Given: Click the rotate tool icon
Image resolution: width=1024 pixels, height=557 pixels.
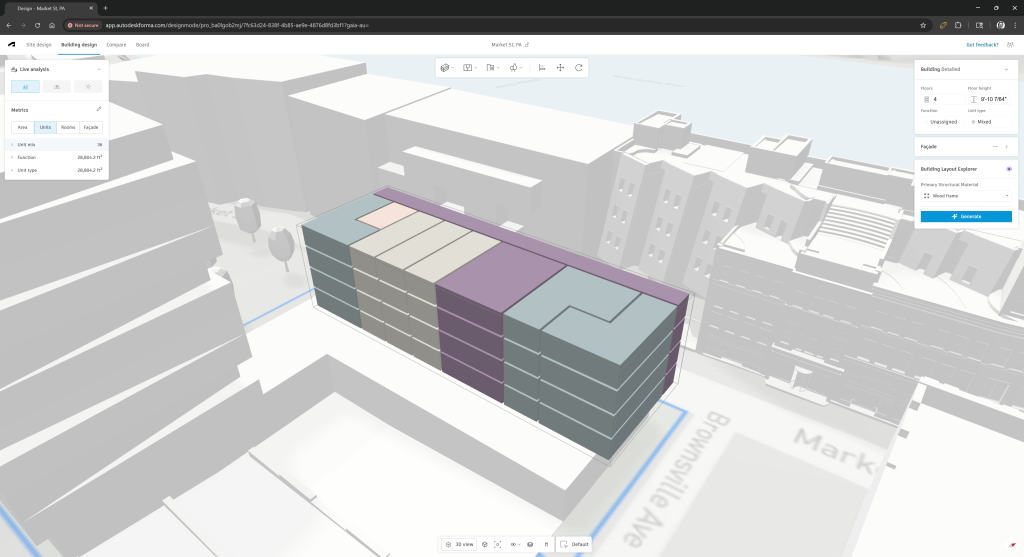Looking at the screenshot, I should (x=578, y=68).
